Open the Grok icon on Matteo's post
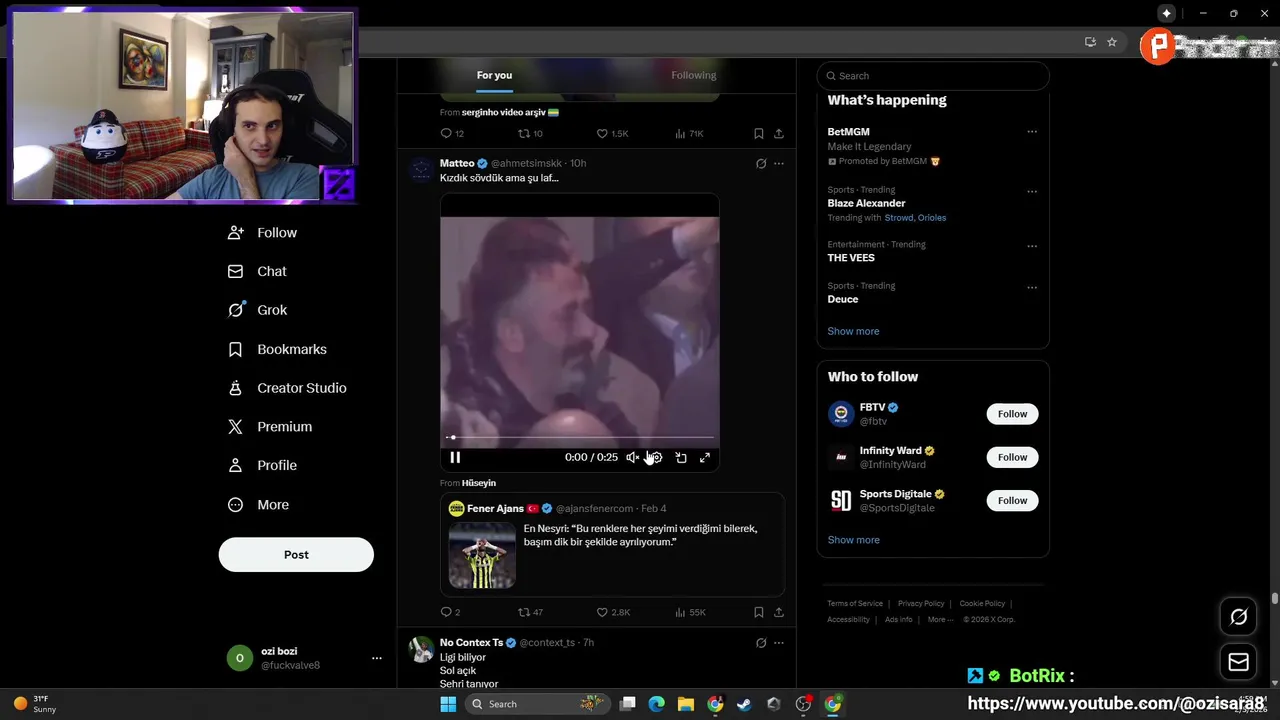Image resolution: width=1280 pixels, height=720 pixels. 761,164
